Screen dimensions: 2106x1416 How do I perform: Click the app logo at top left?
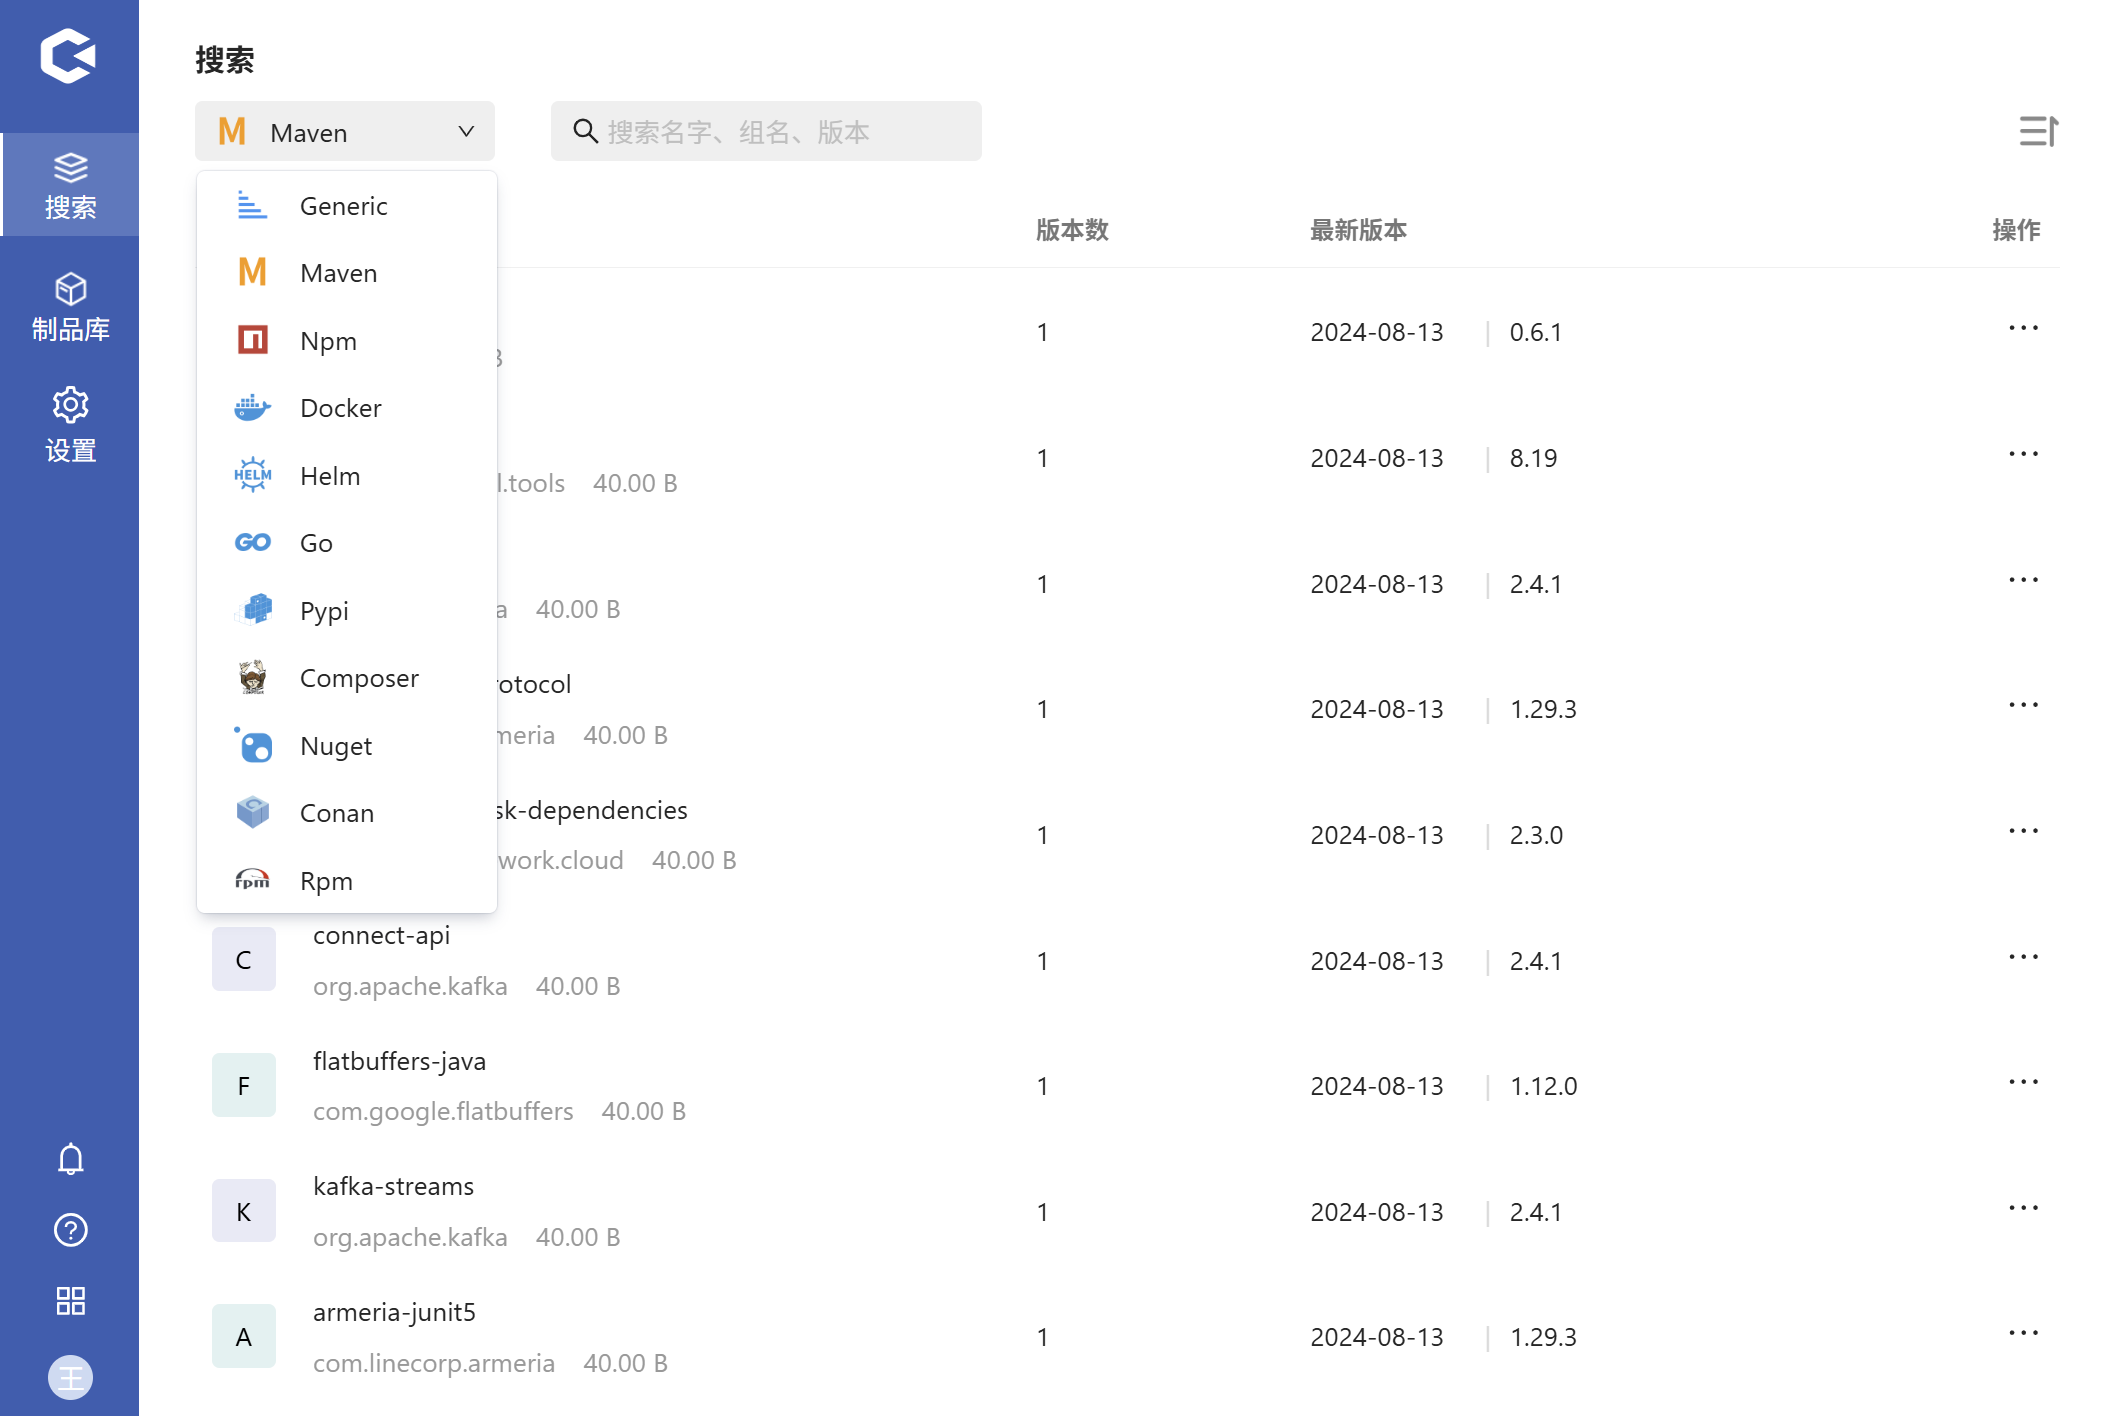[x=68, y=55]
